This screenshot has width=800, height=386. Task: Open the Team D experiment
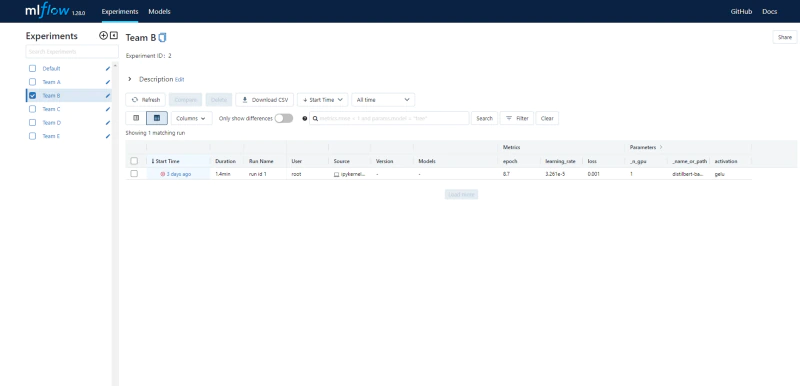pyautogui.click(x=52, y=122)
